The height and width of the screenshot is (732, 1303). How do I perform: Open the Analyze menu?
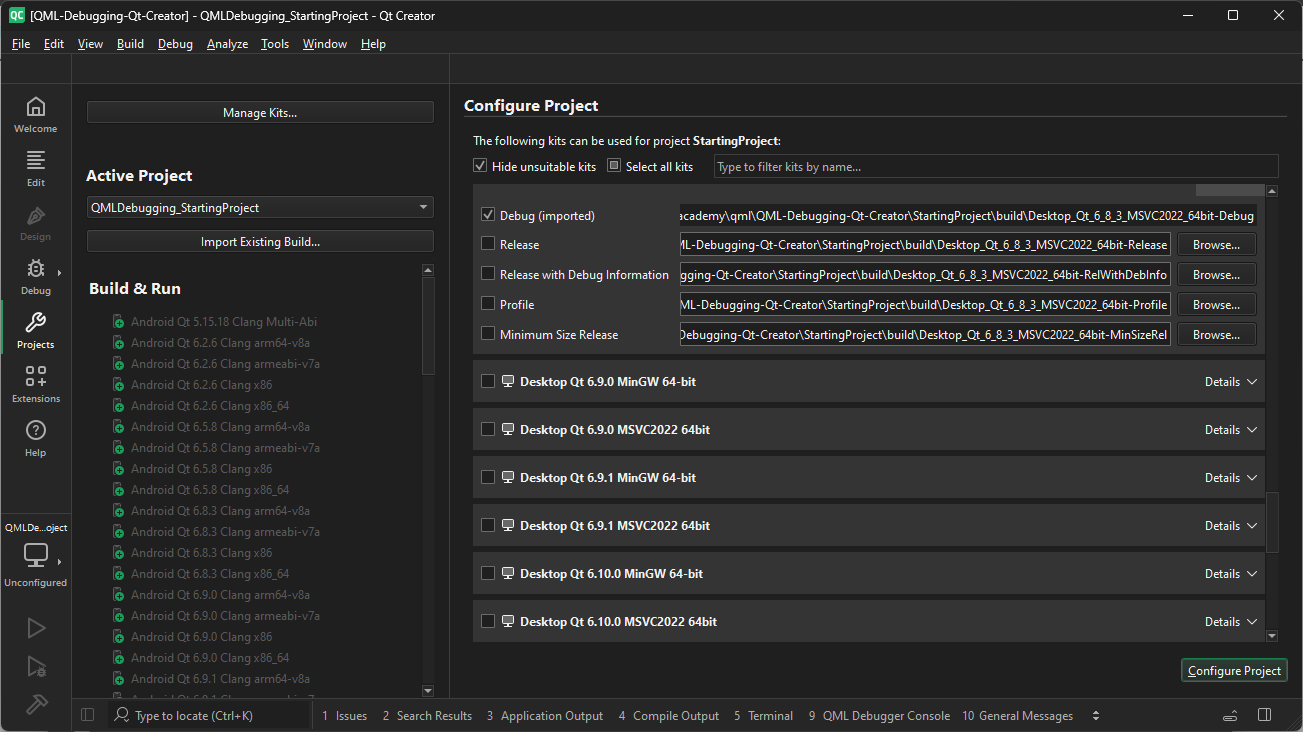coord(227,43)
